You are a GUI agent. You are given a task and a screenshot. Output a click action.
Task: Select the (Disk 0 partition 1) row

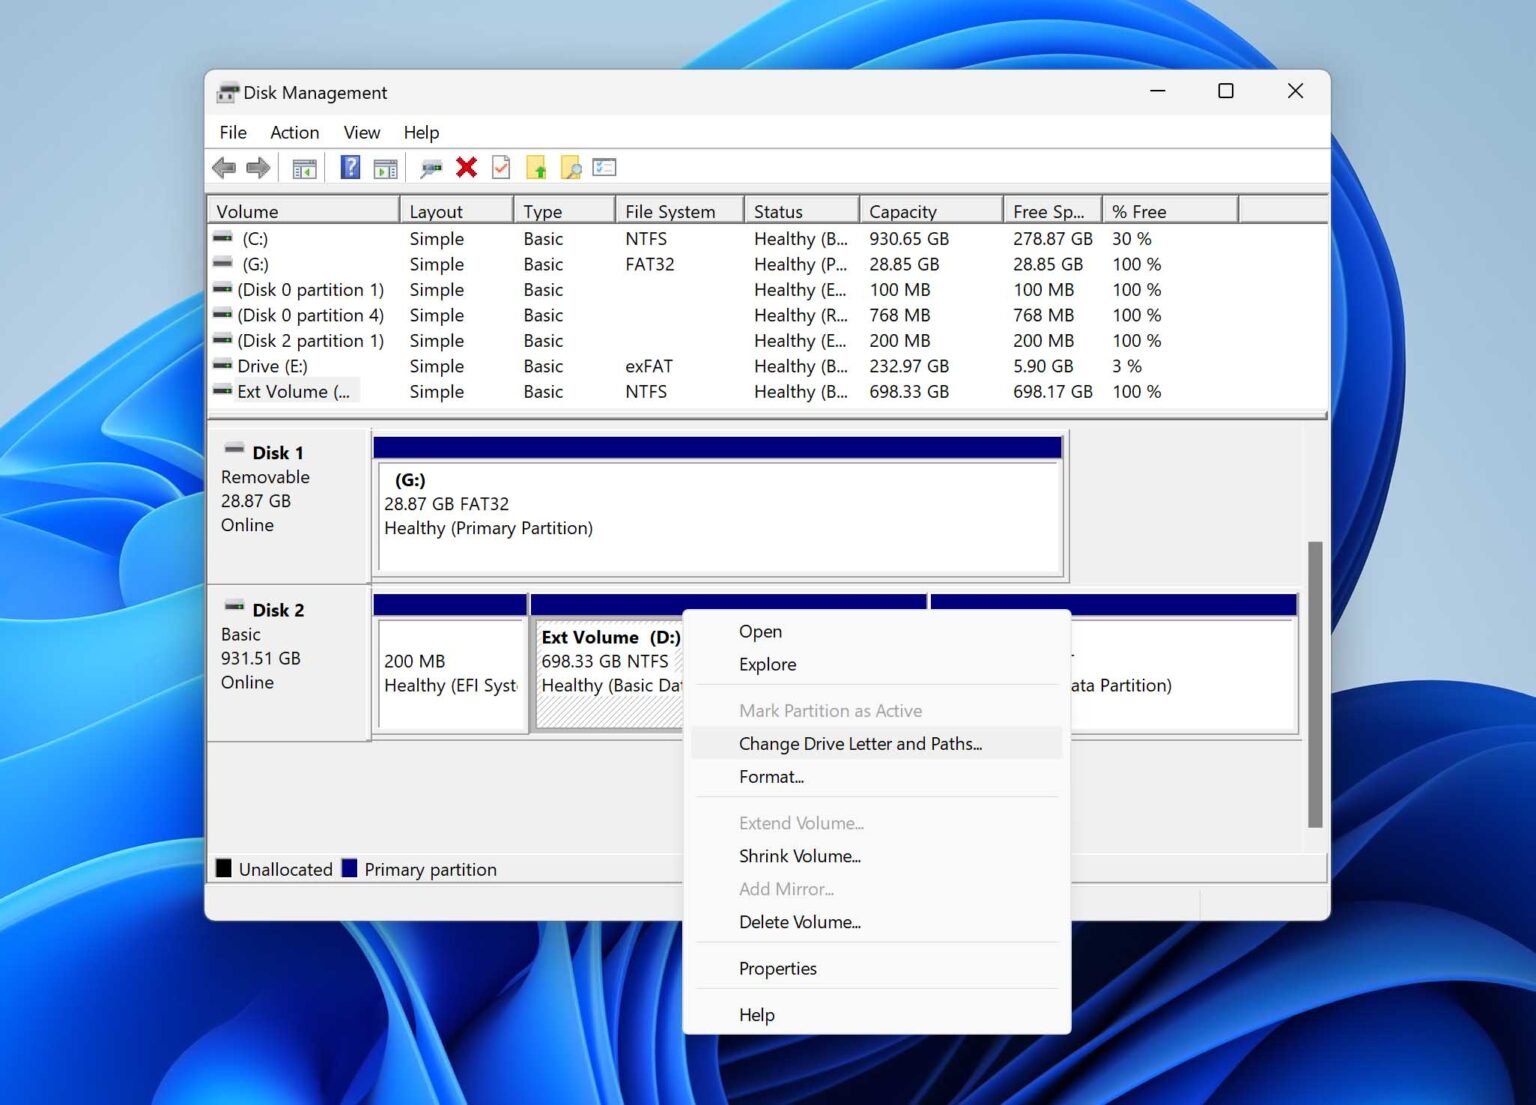tap(310, 290)
